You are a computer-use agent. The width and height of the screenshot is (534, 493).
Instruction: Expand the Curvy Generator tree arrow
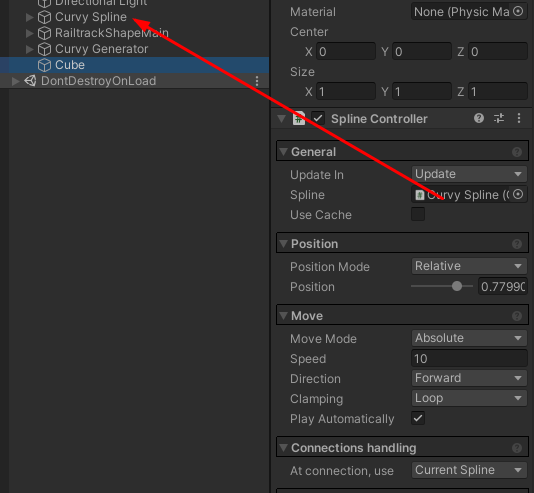pyautogui.click(x=30, y=49)
